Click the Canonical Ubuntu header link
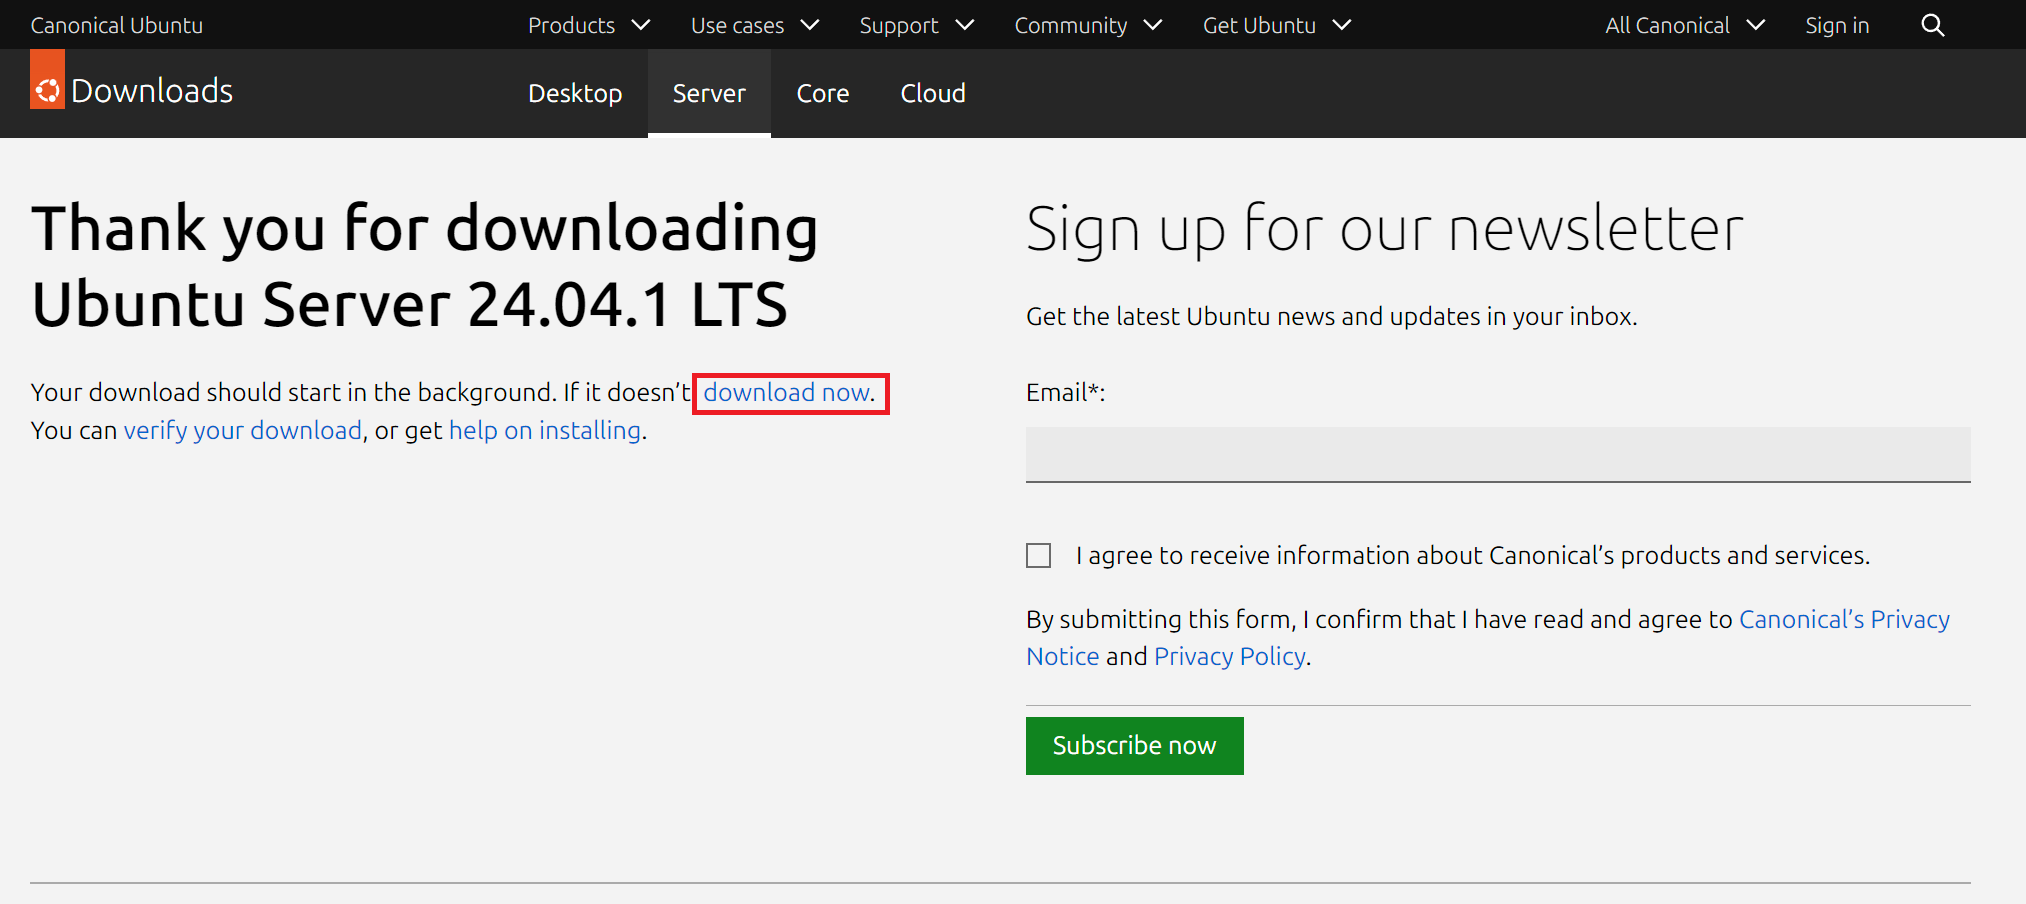Viewport: 2026px width, 904px height. pyautogui.click(x=117, y=25)
